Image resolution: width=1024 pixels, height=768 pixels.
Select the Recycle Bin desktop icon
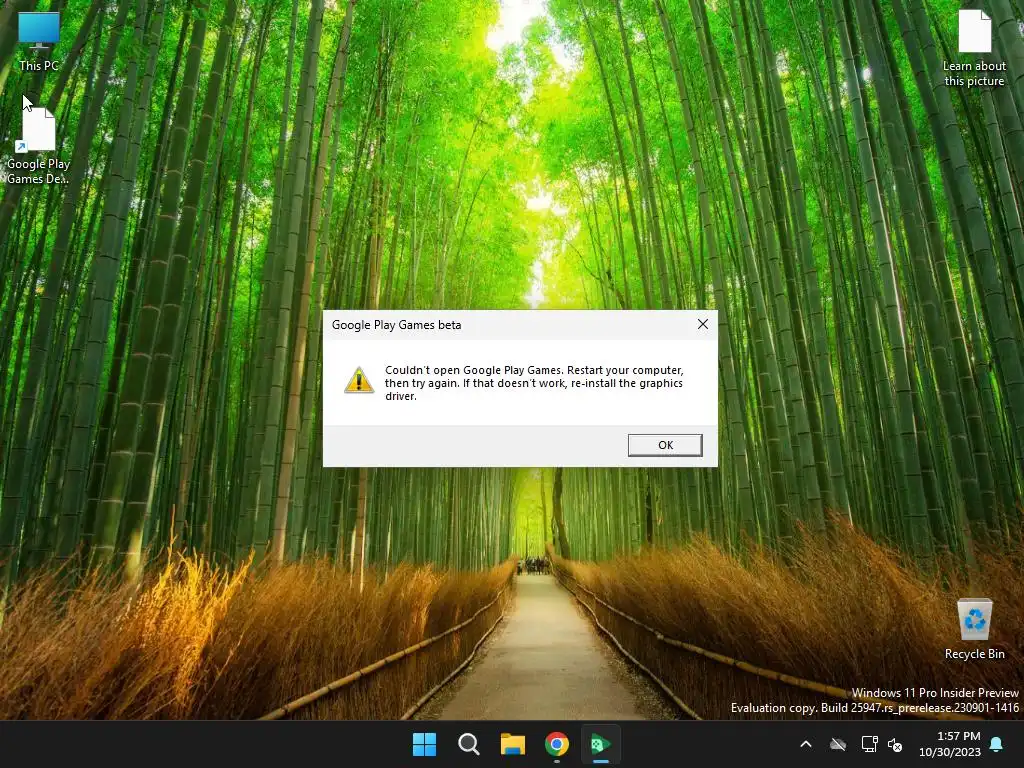[974, 629]
